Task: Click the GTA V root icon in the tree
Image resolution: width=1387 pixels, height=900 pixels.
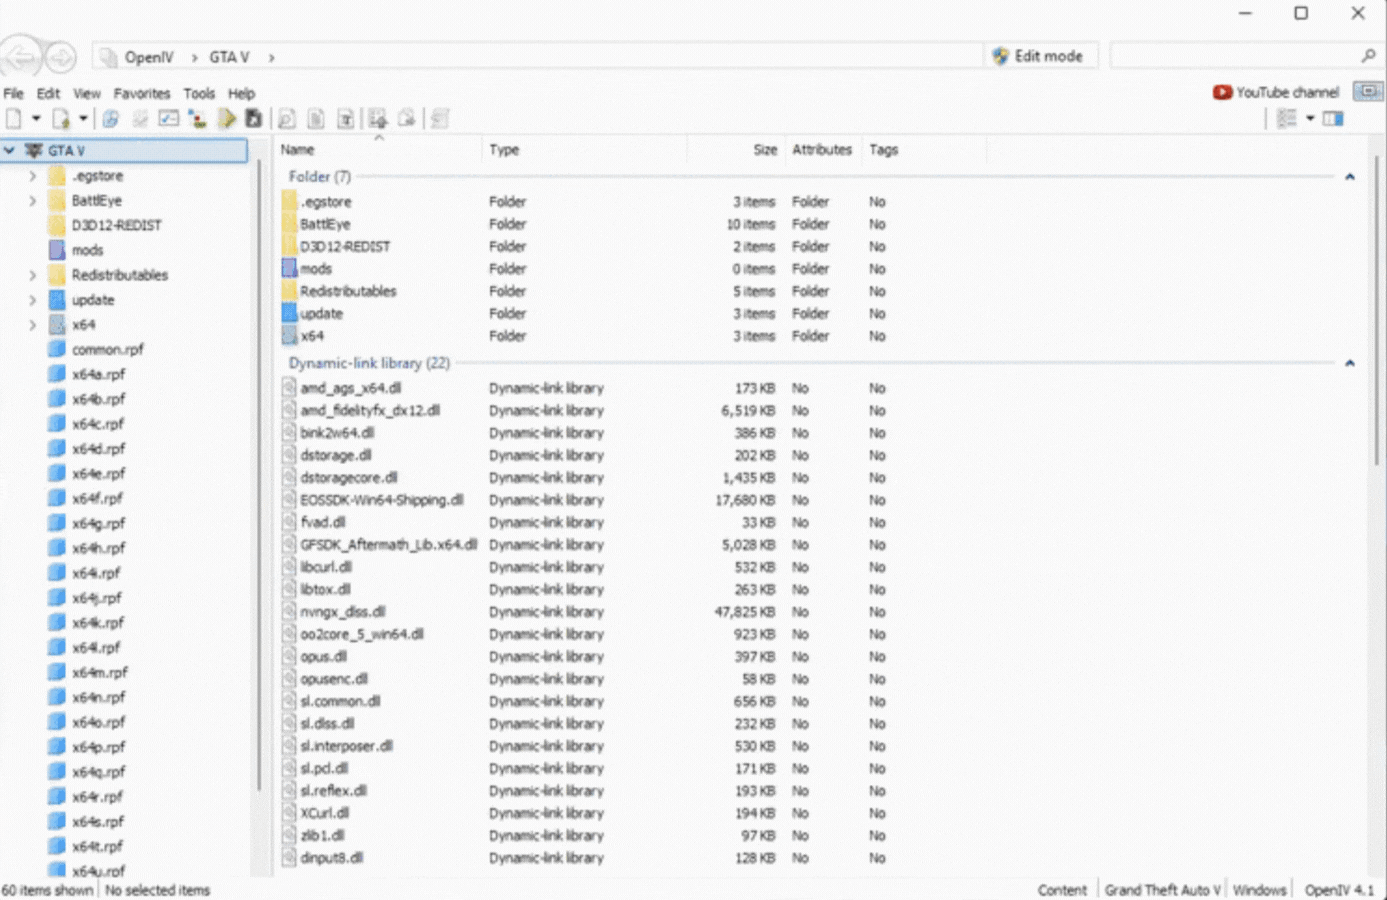Action: click(x=33, y=150)
